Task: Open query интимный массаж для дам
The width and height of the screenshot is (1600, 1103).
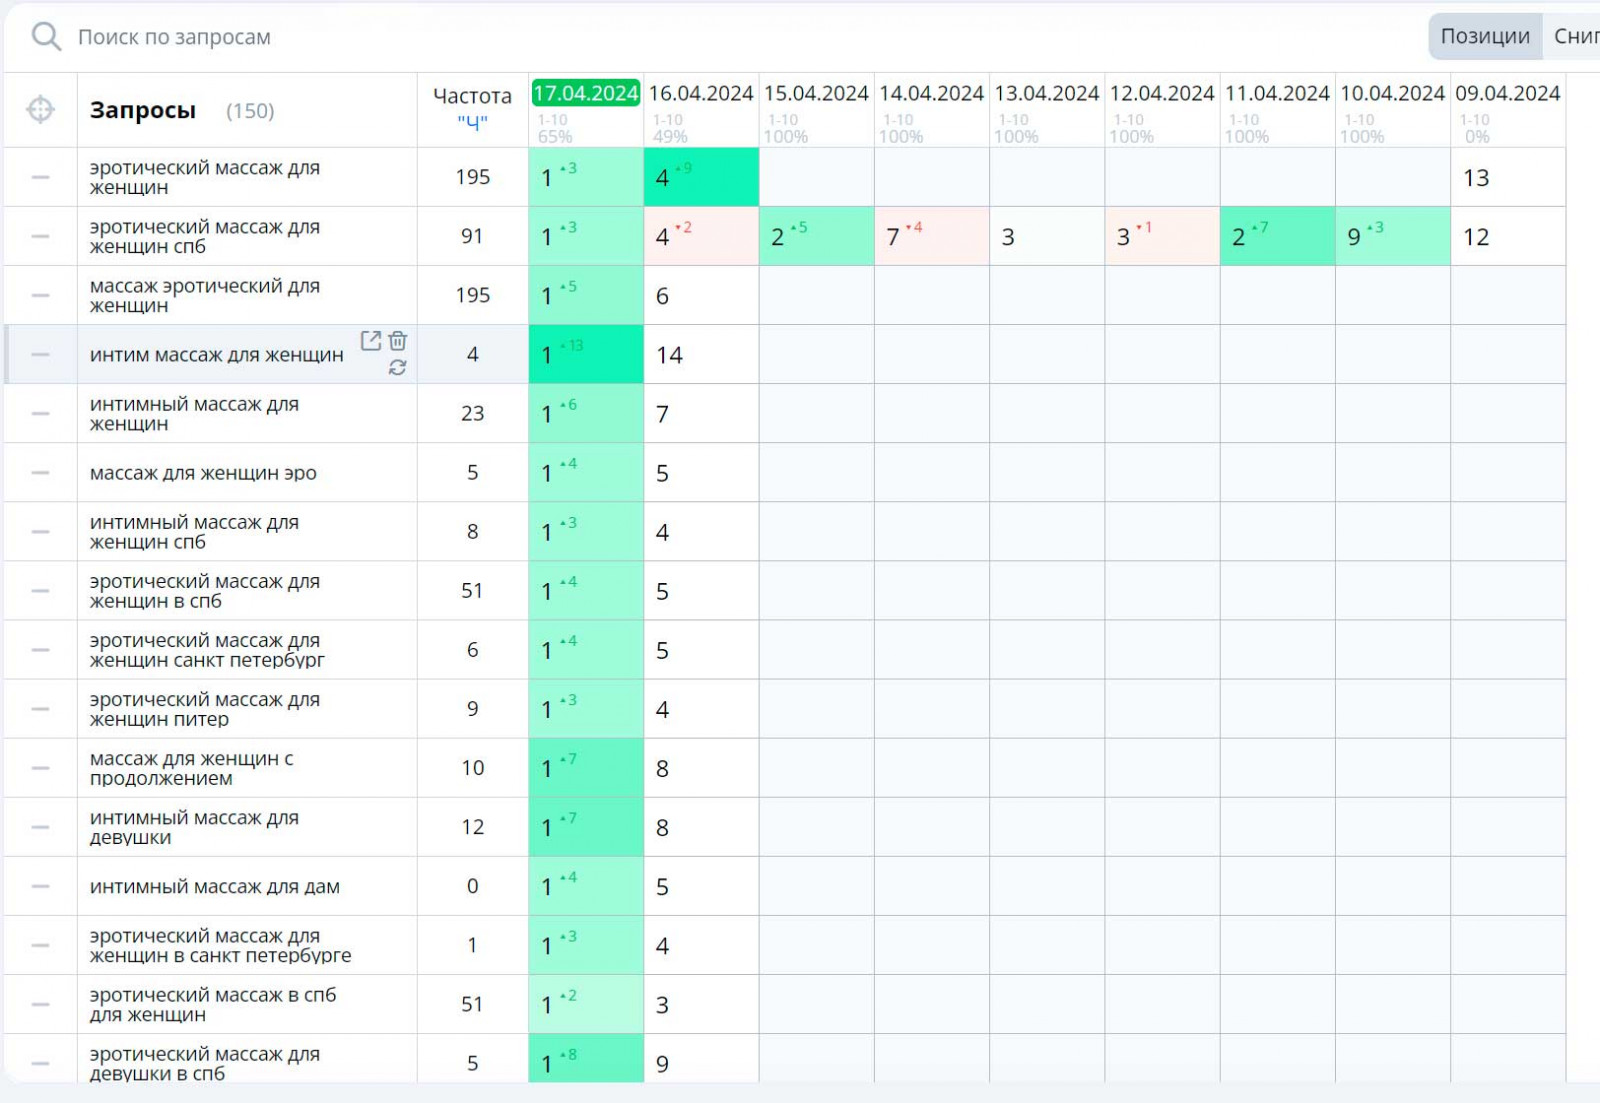Action: (215, 887)
